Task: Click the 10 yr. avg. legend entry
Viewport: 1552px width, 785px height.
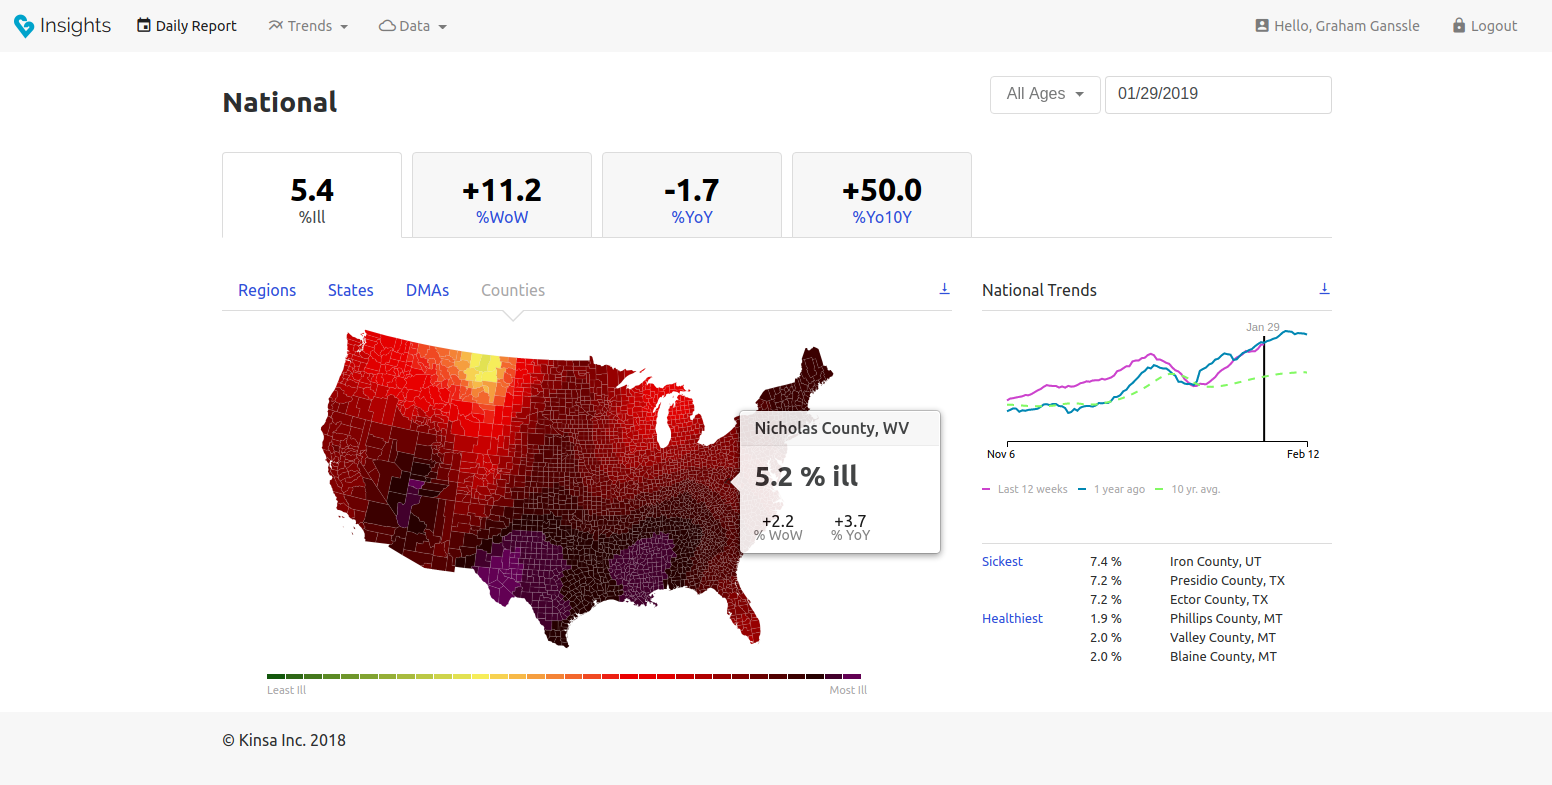Action: coord(1188,489)
